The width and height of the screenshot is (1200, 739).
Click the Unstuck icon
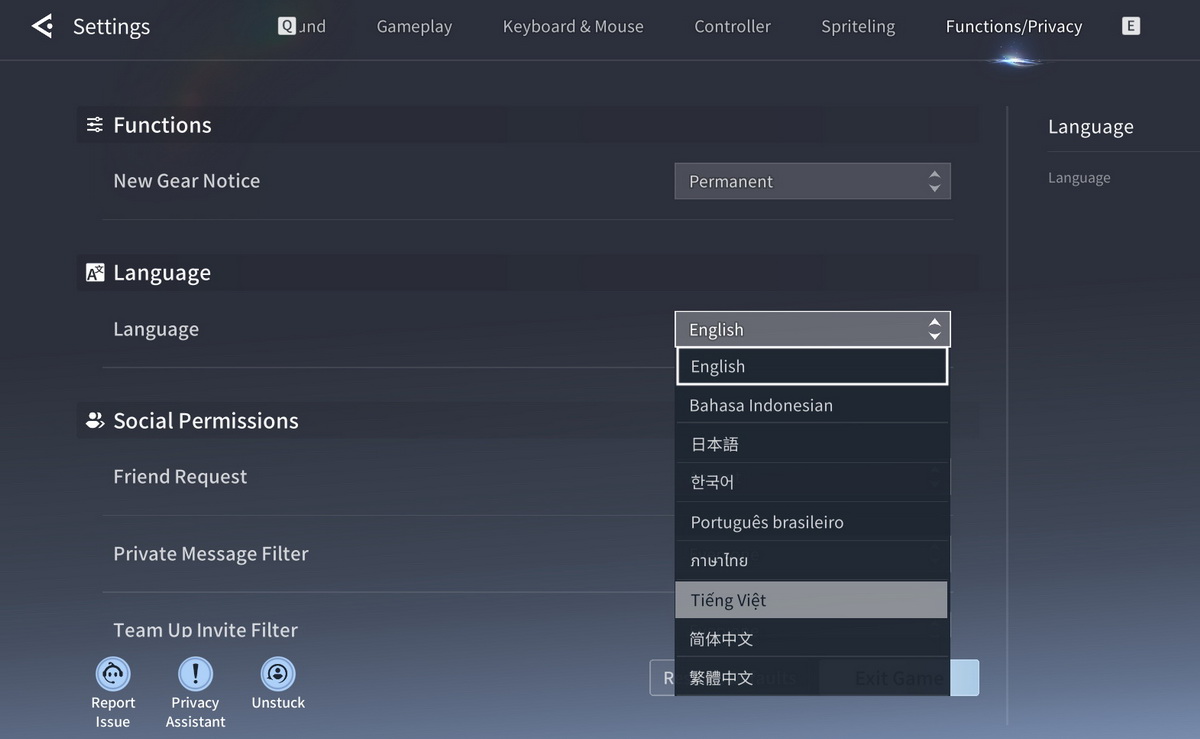pyautogui.click(x=278, y=673)
